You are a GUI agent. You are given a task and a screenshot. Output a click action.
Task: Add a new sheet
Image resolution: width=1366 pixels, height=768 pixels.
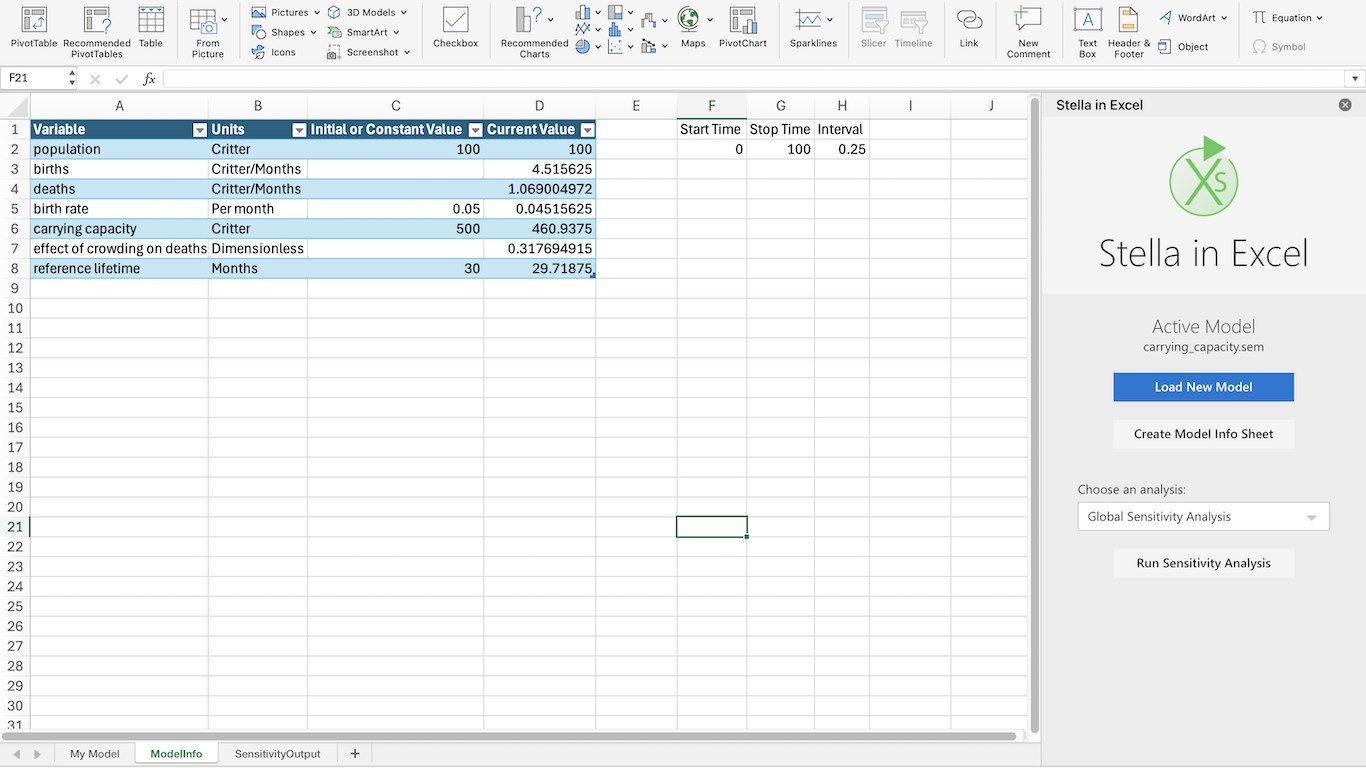355,754
